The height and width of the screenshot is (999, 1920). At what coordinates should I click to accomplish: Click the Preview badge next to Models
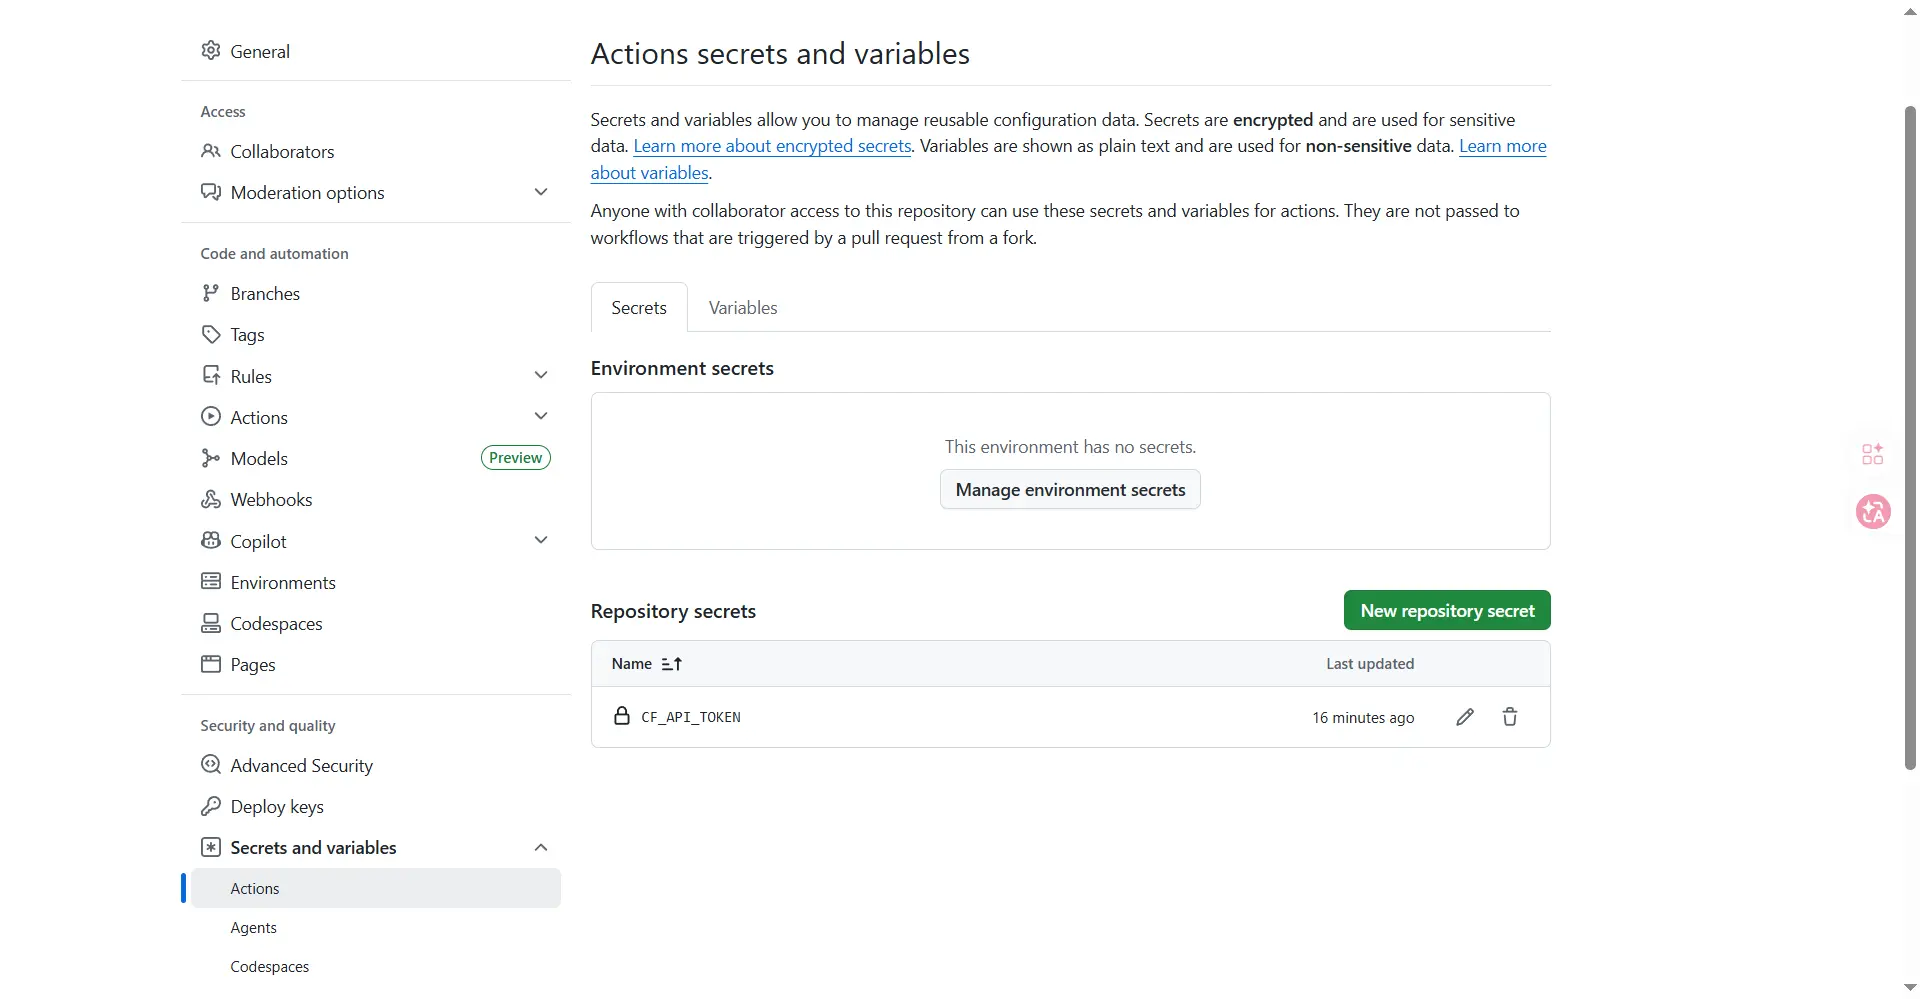(516, 458)
